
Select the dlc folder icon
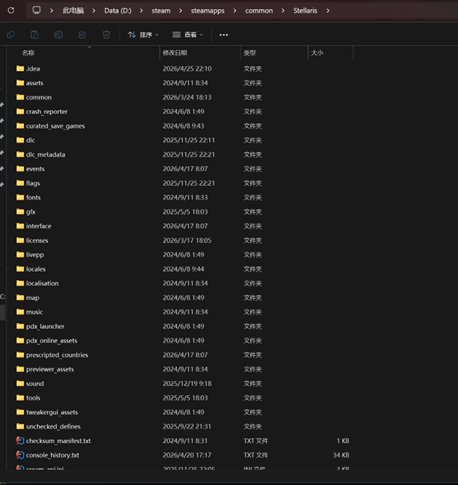pyautogui.click(x=20, y=140)
